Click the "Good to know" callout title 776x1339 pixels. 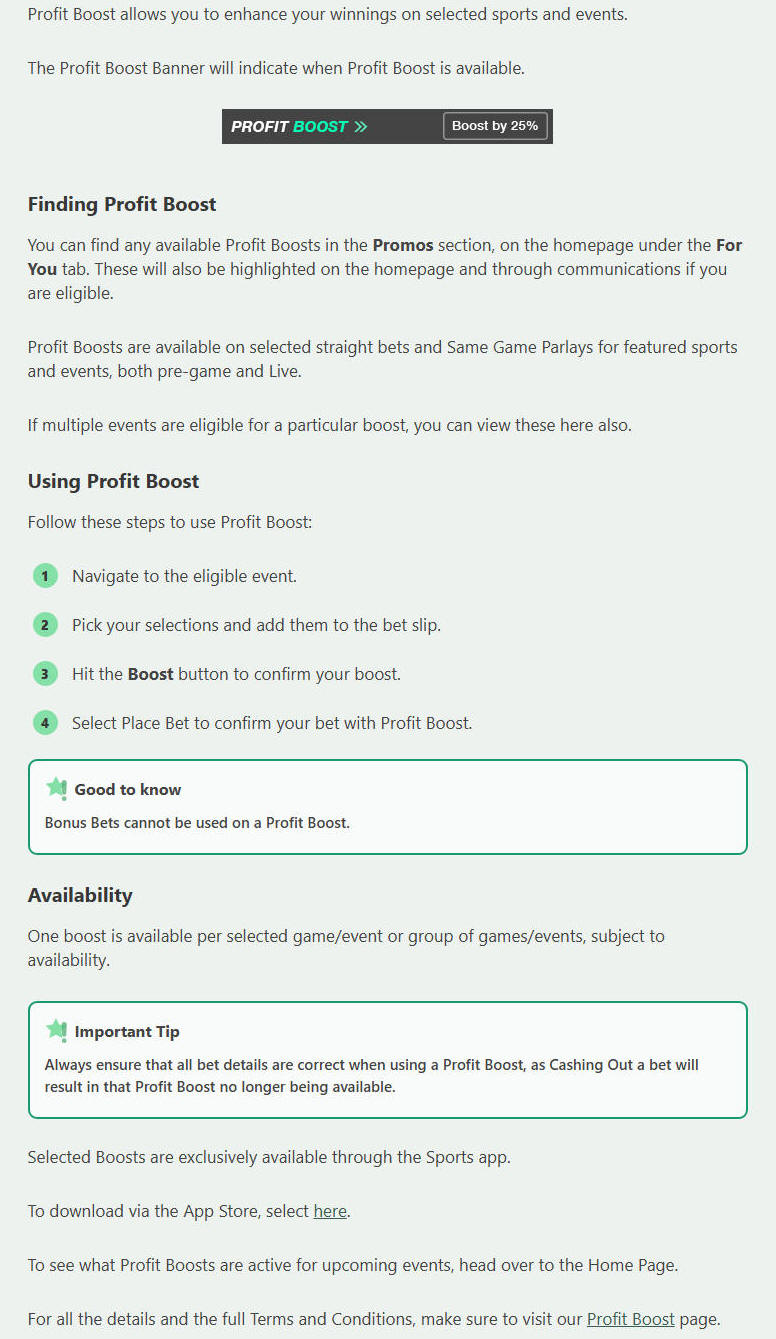coord(128,789)
